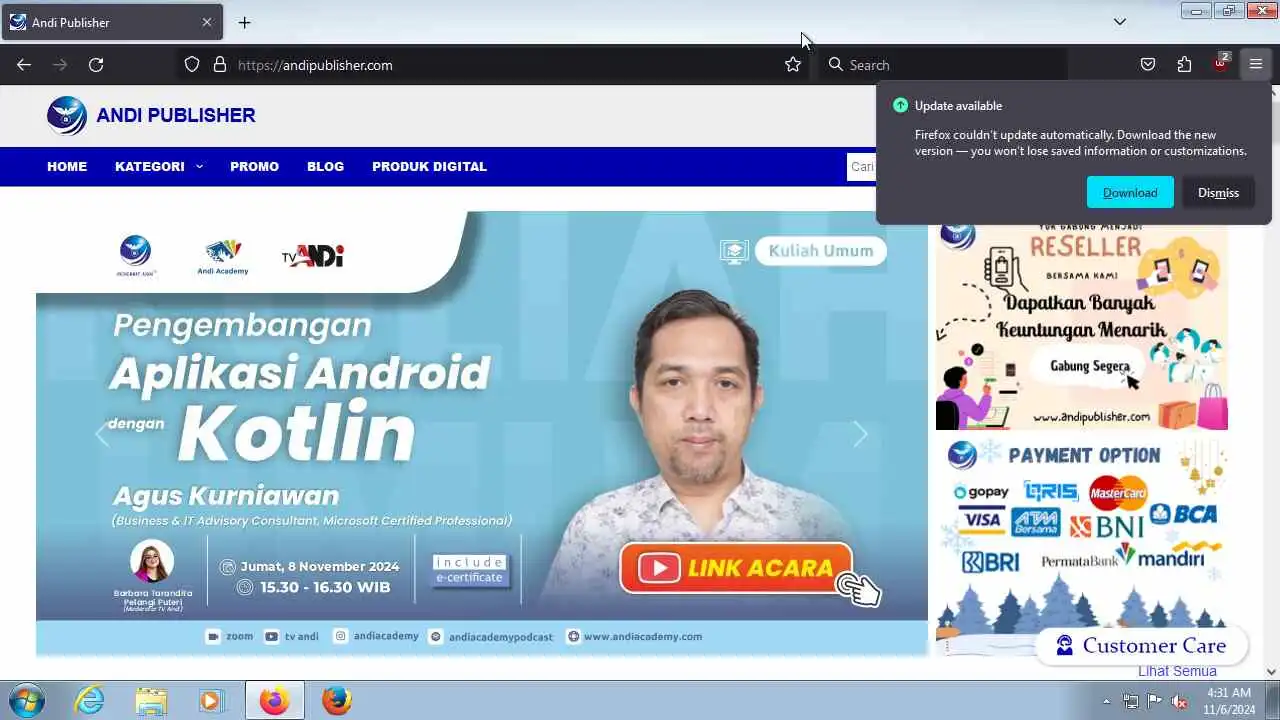This screenshot has width=1280, height=720.
Task: Bookmark this page with the star icon
Action: coord(793,65)
